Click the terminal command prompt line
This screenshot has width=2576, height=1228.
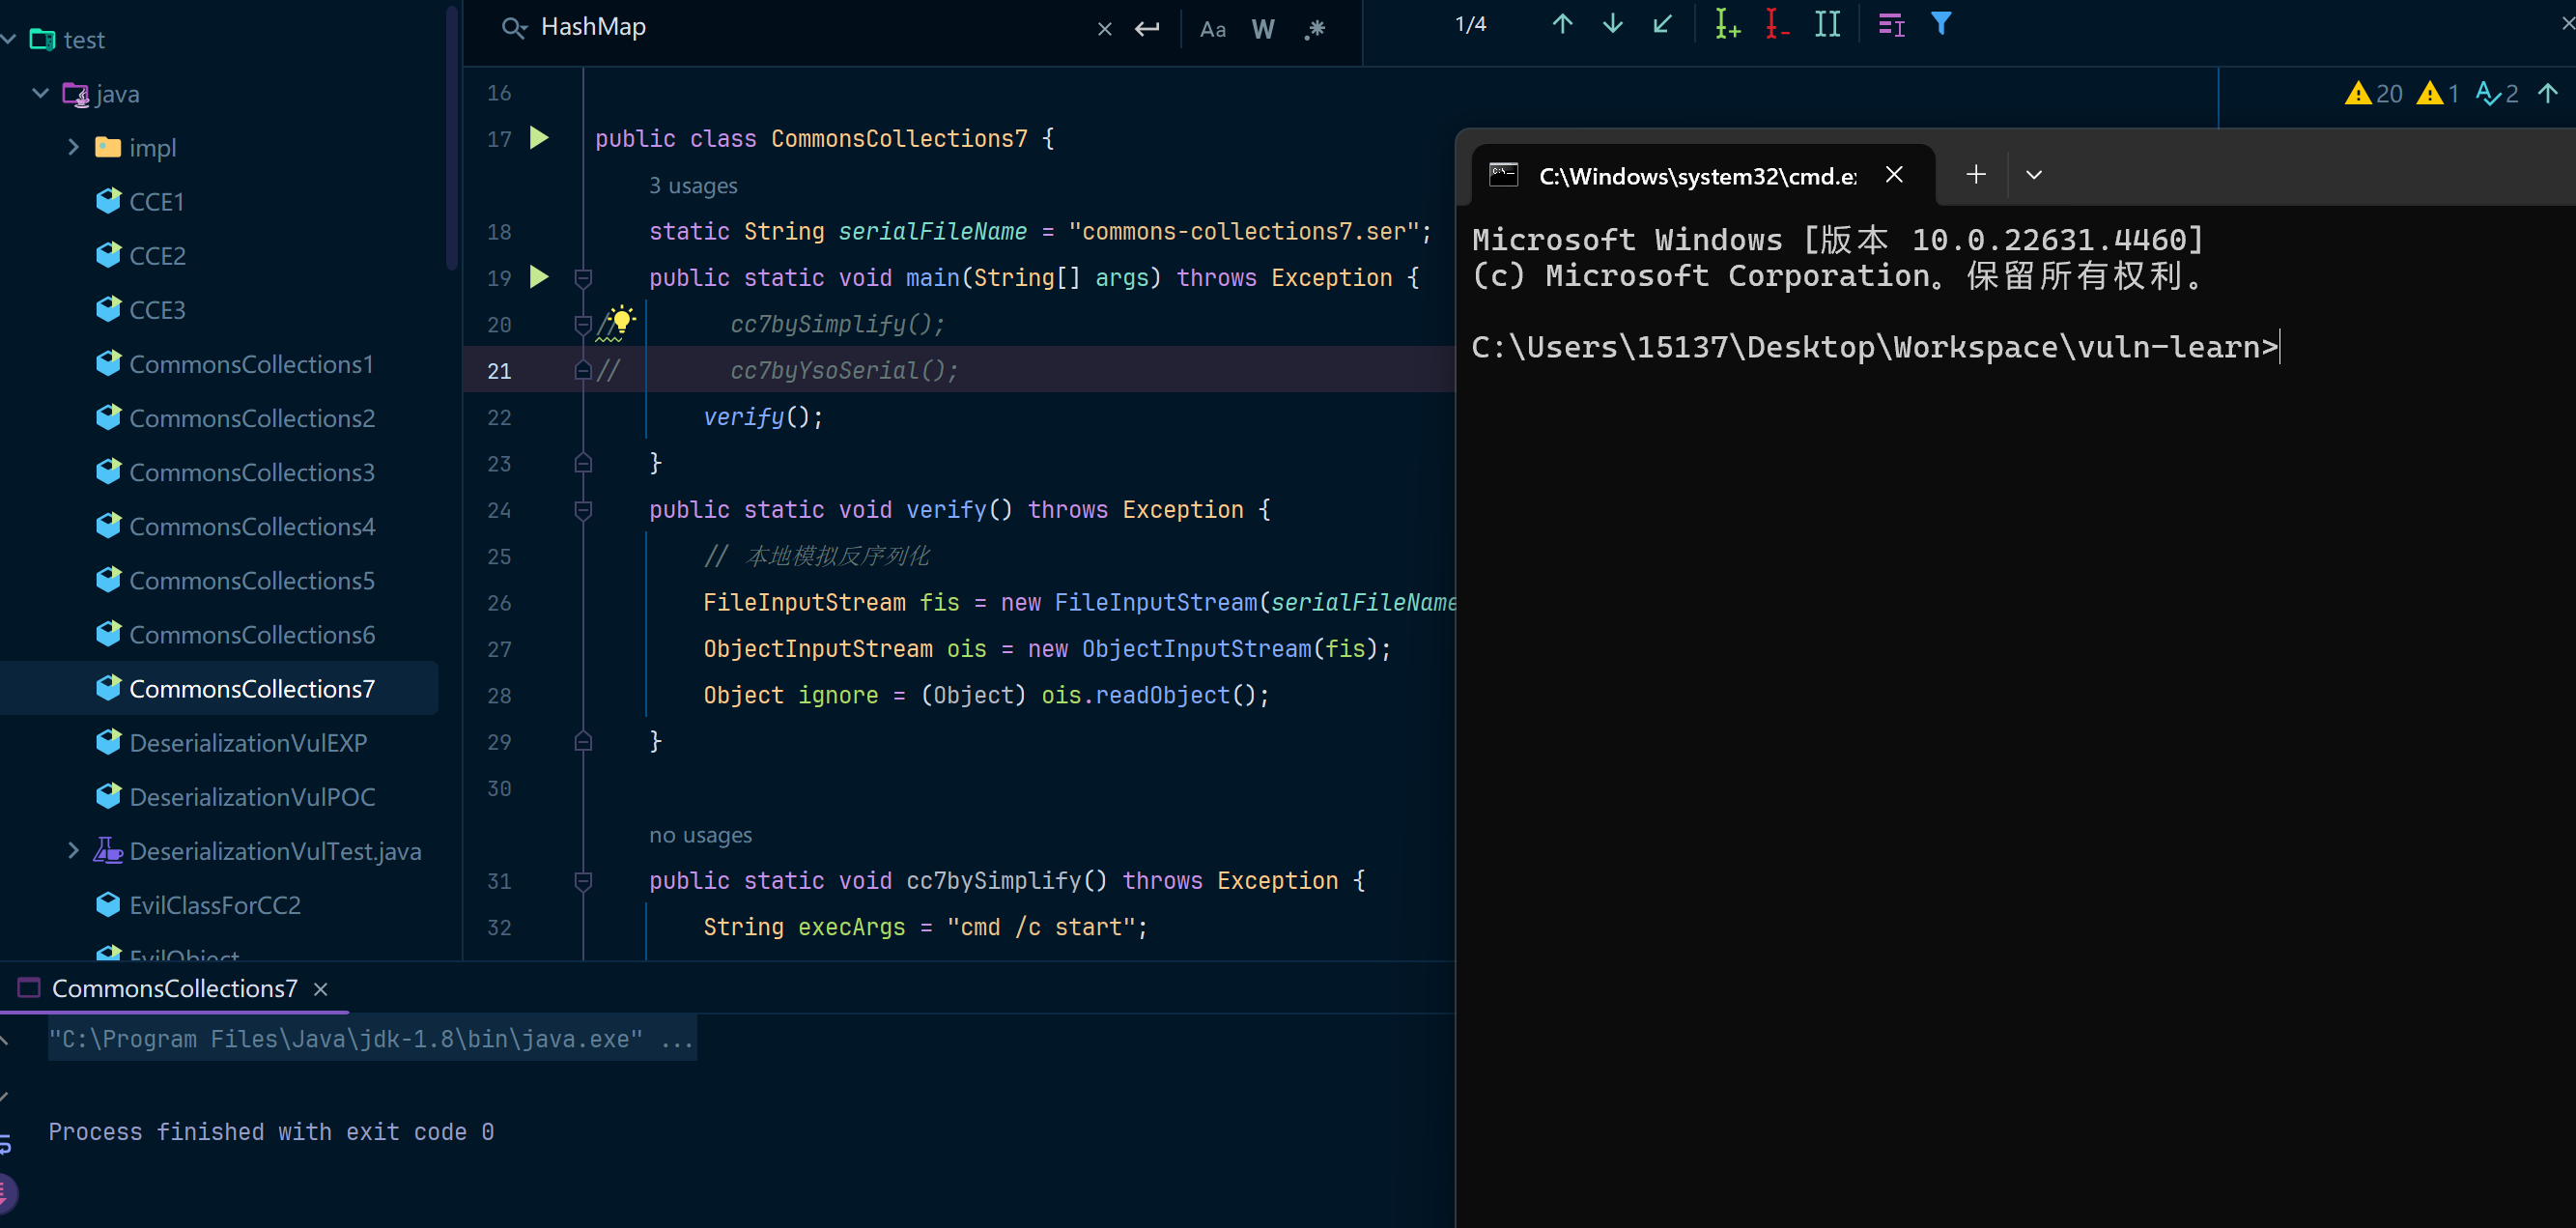coord(1876,347)
